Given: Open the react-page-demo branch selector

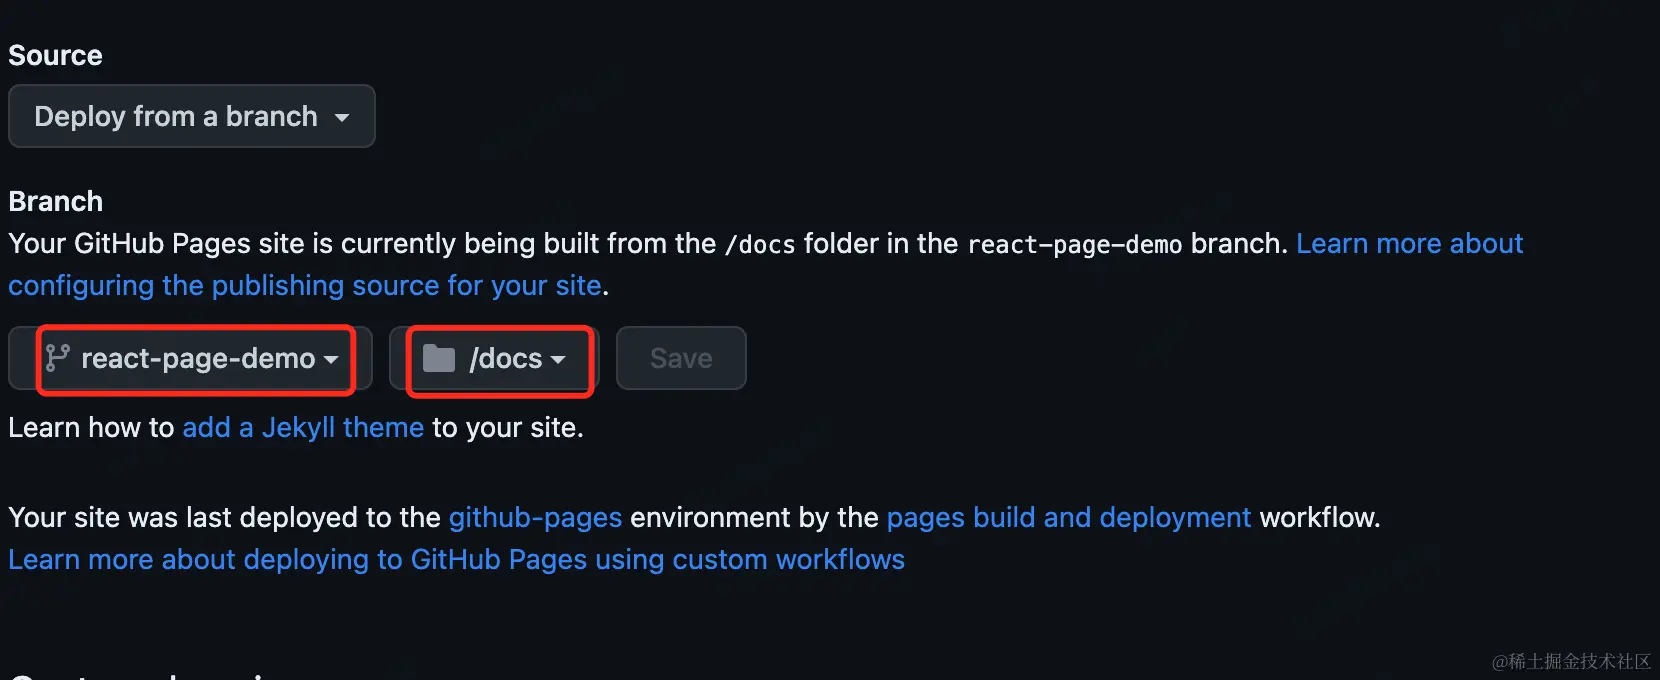Looking at the screenshot, I should coord(190,358).
